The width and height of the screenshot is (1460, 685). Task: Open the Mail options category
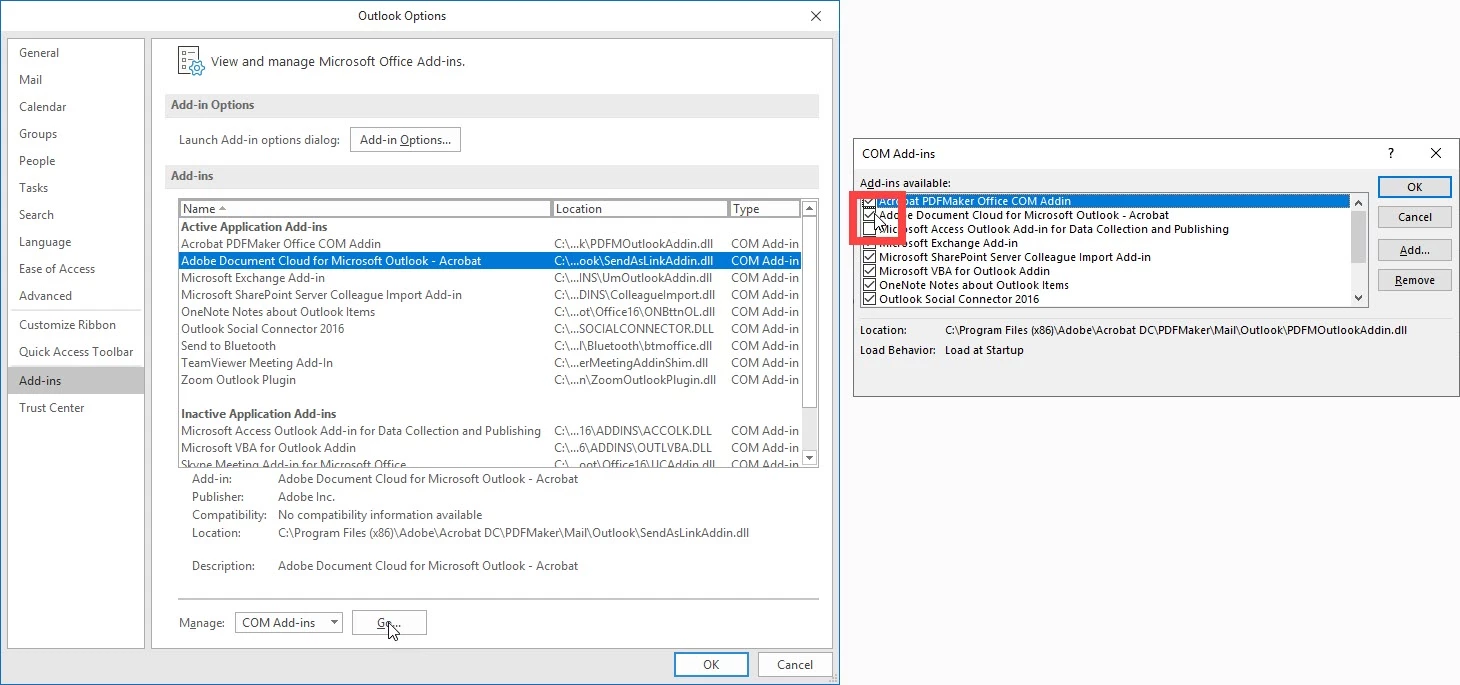tap(76, 80)
